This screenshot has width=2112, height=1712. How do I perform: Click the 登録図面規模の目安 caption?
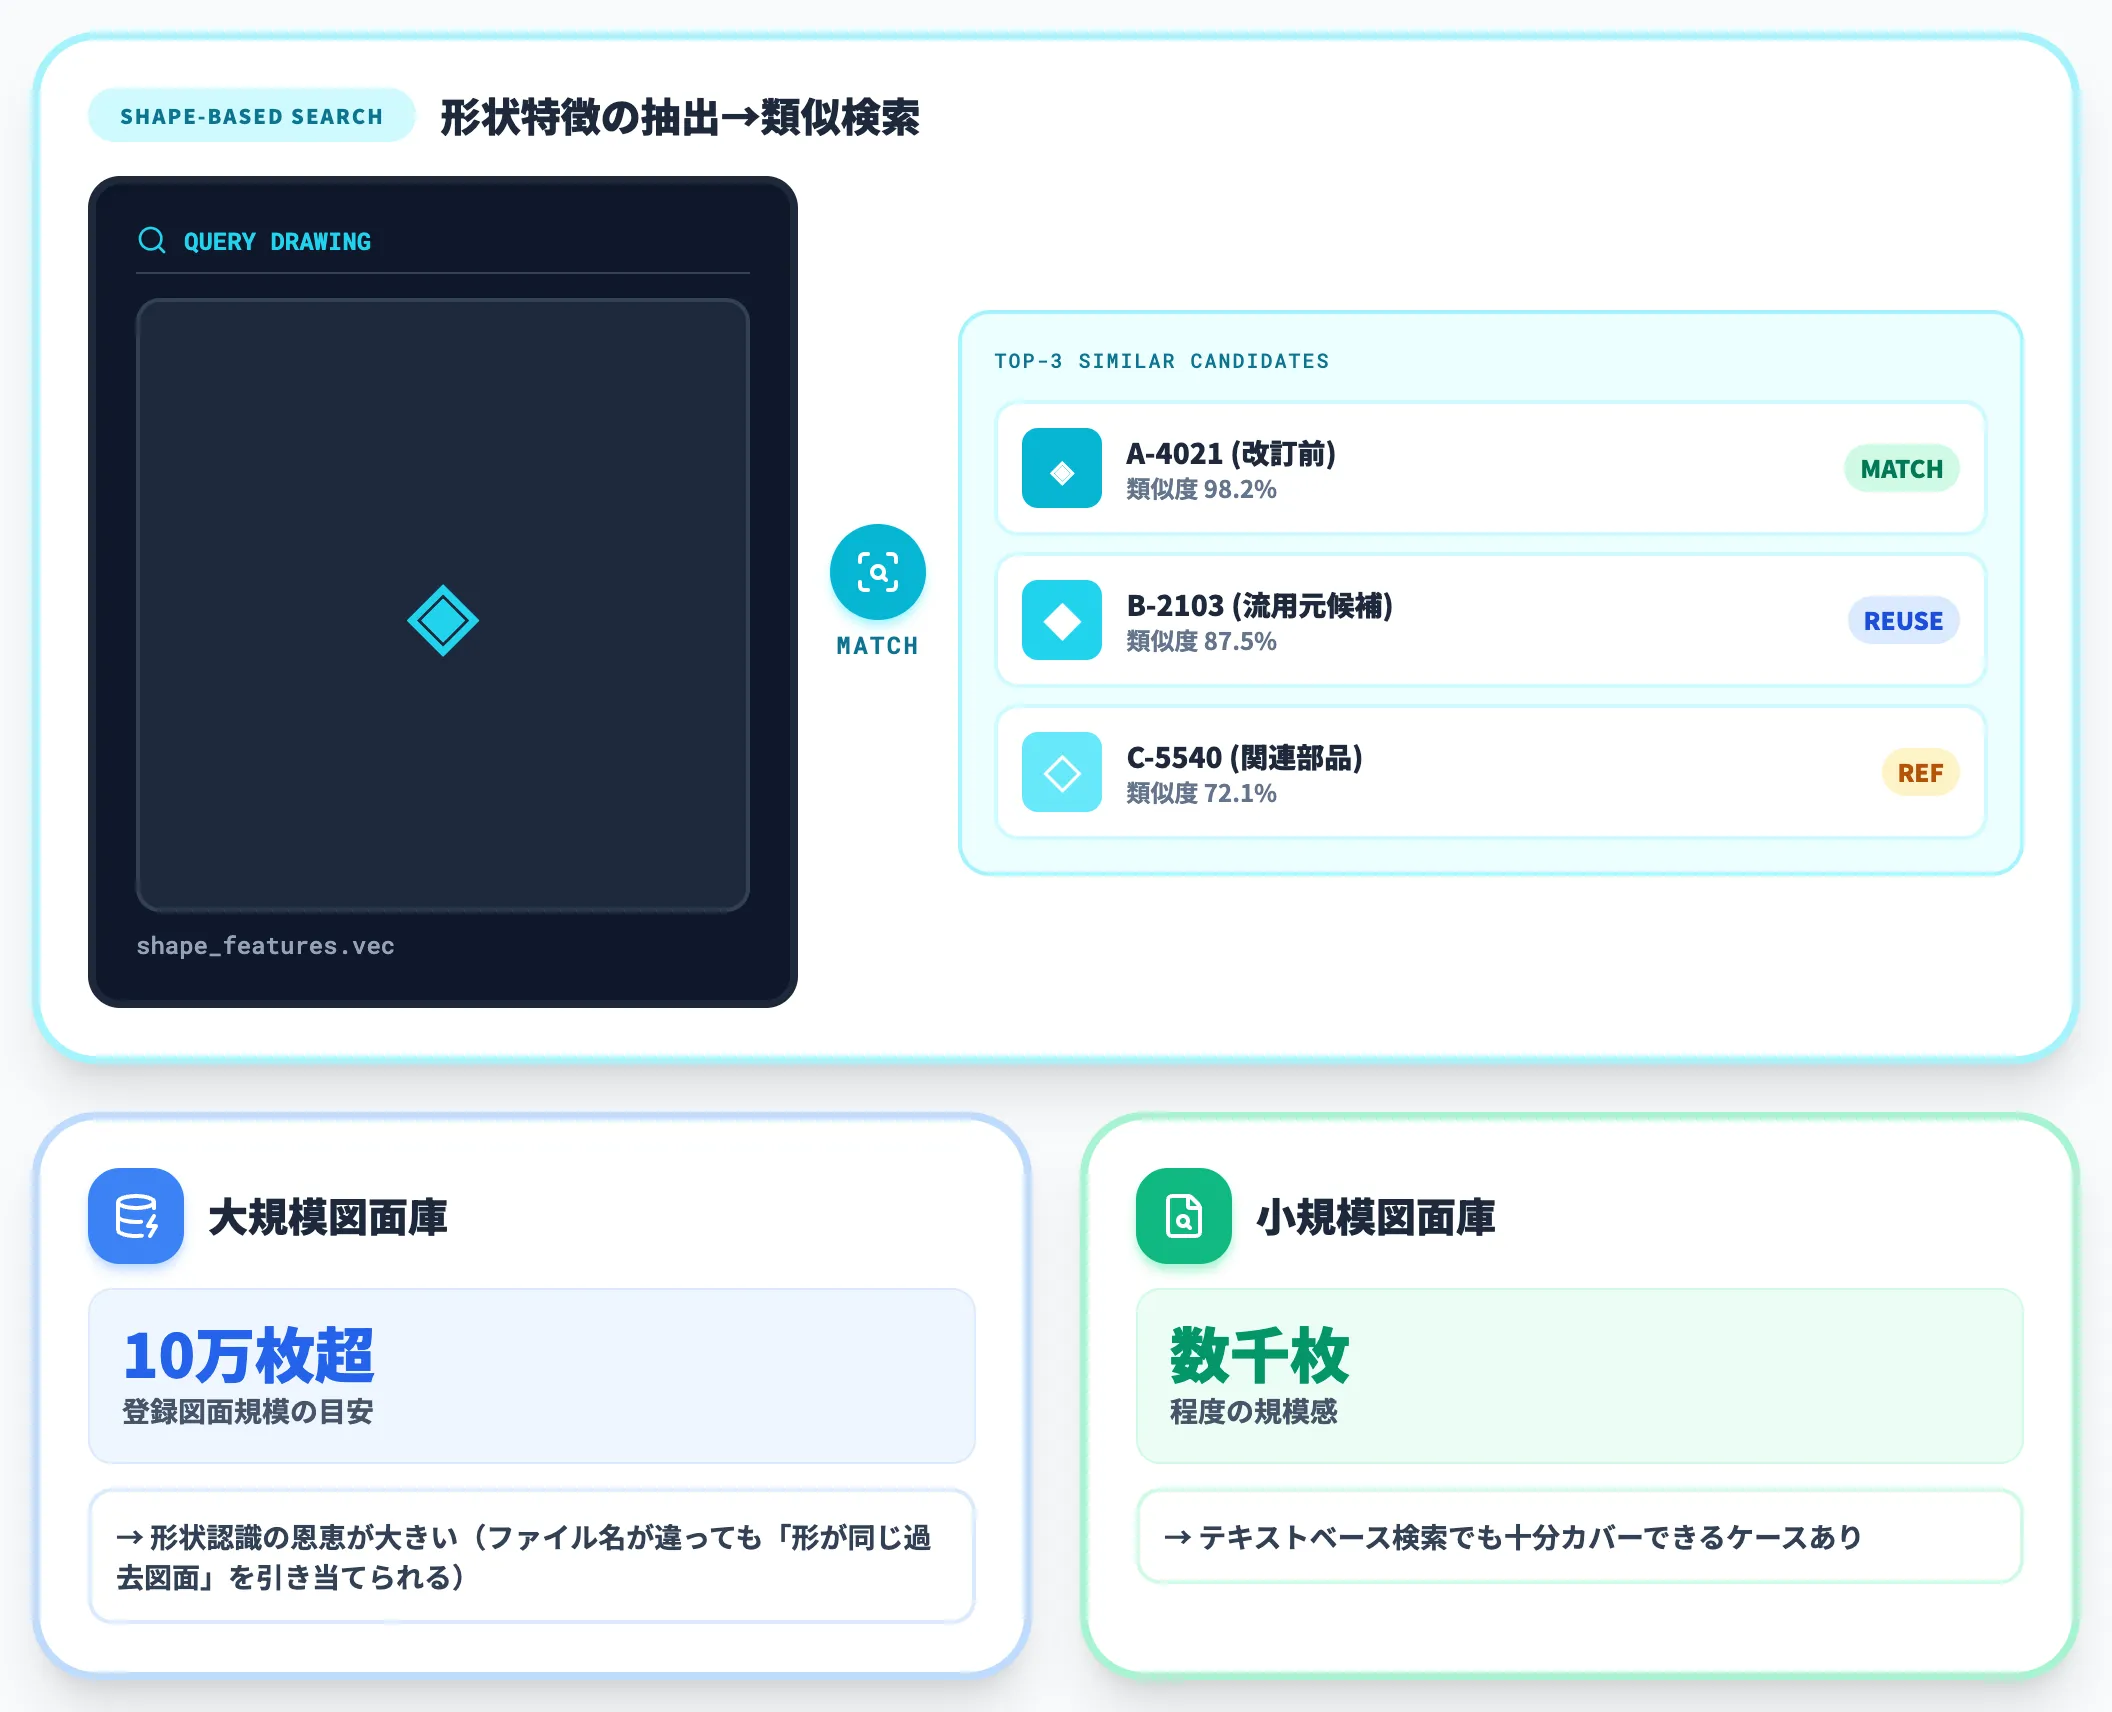tap(248, 1411)
